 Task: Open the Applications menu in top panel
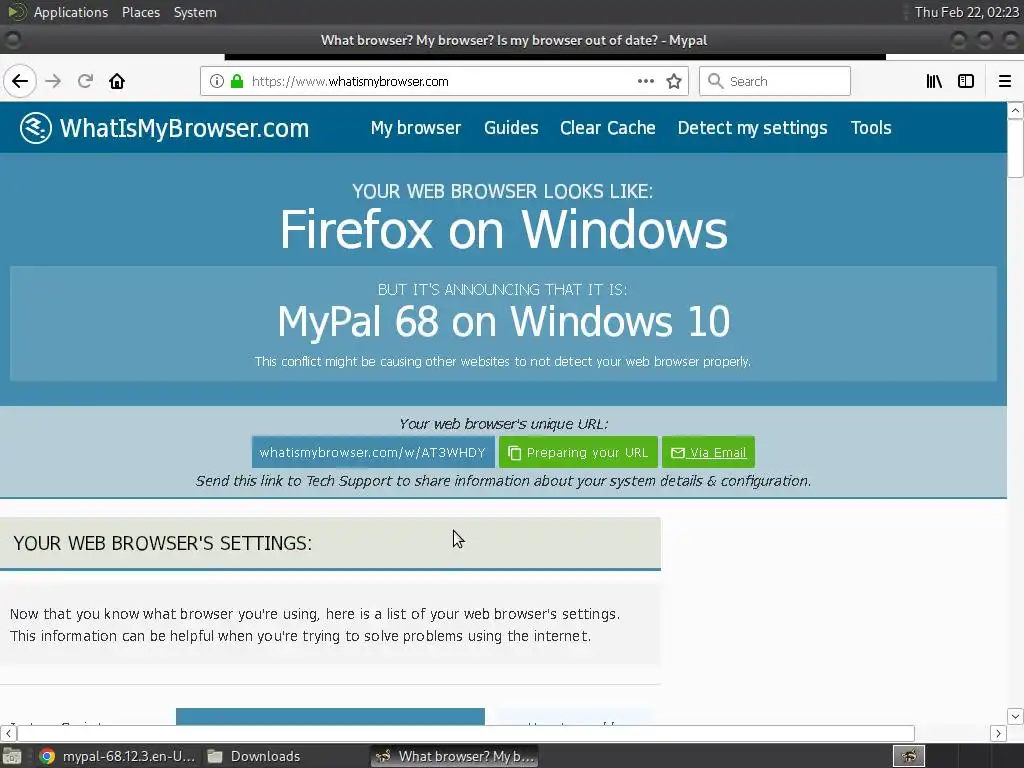tap(71, 12)
